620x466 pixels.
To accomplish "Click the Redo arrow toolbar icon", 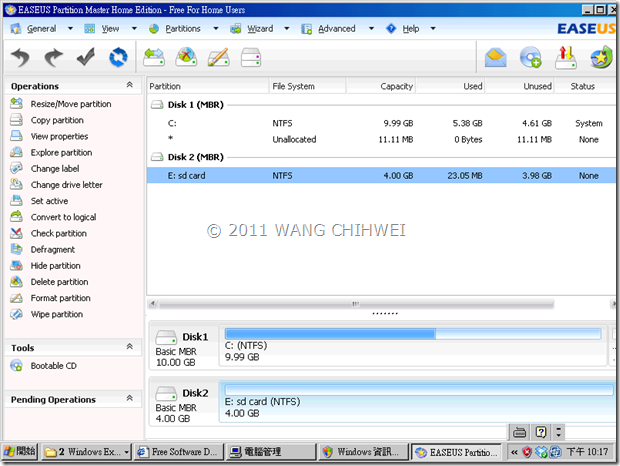I will 53,58.
